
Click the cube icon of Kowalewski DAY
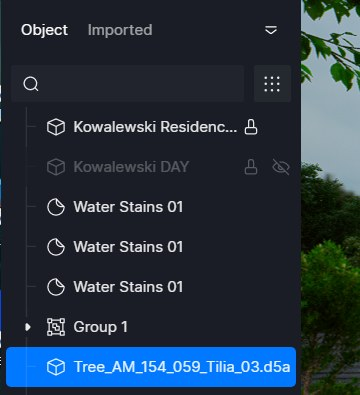(x=56, y=167)
